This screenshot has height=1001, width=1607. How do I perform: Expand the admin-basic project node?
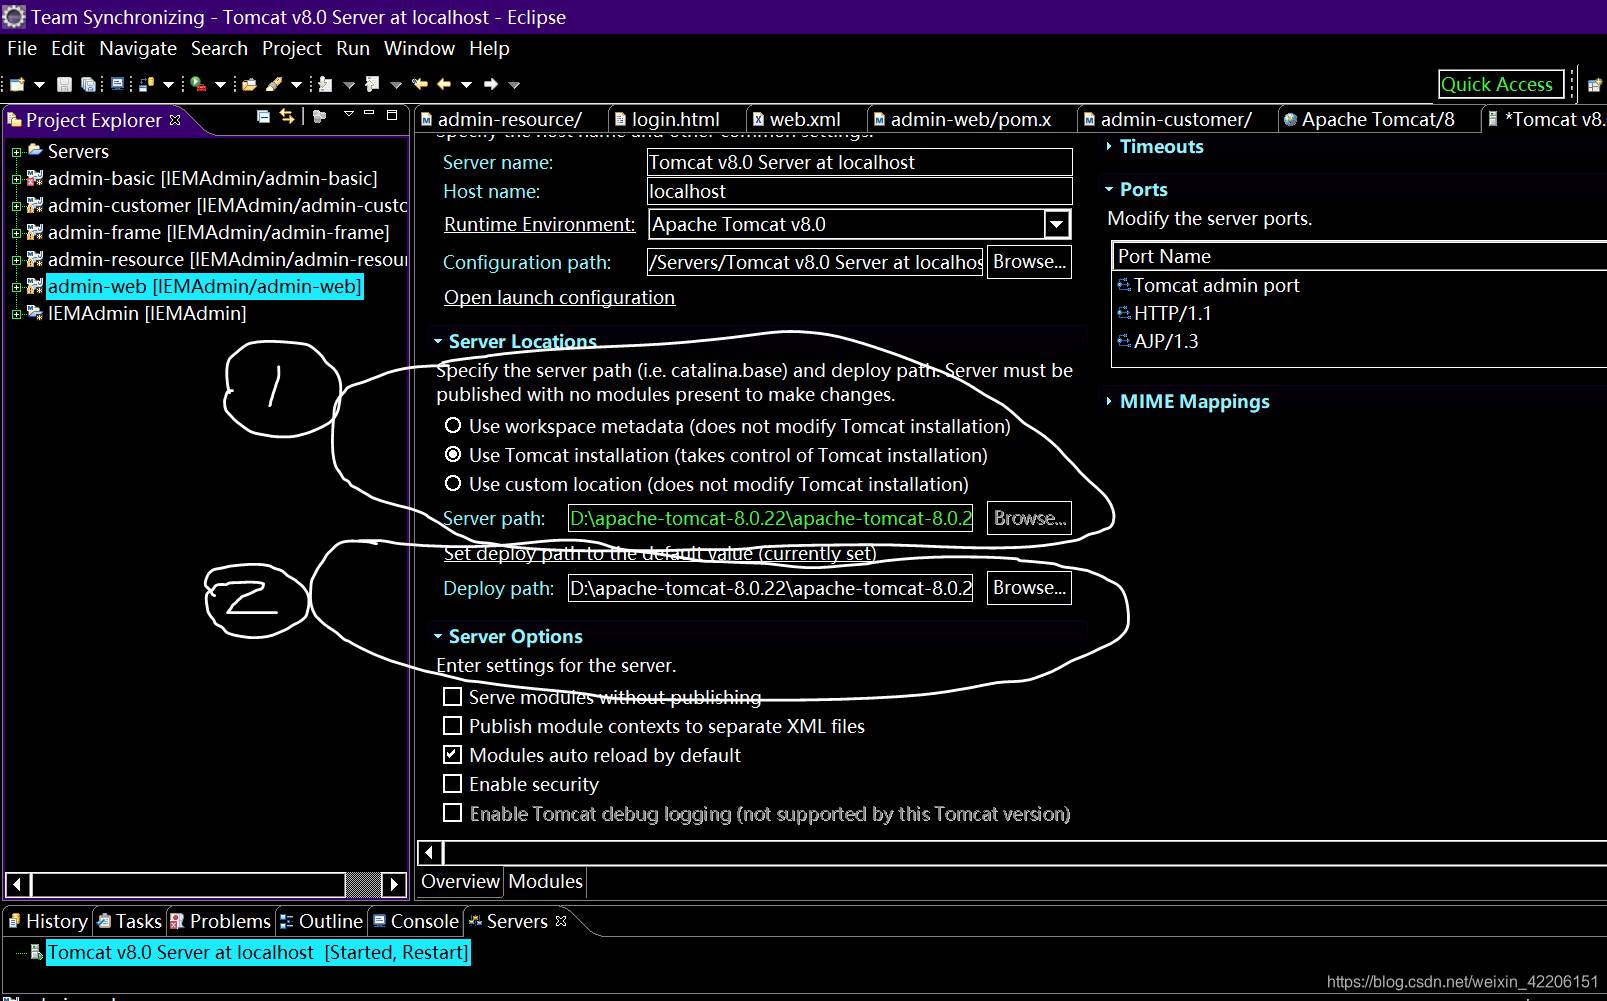pos(16,179)
